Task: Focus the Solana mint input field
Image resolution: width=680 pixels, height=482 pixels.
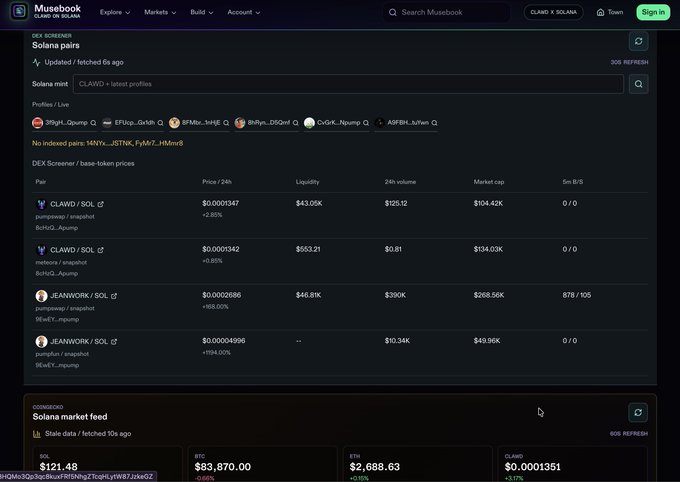Action: coord(348,84)
